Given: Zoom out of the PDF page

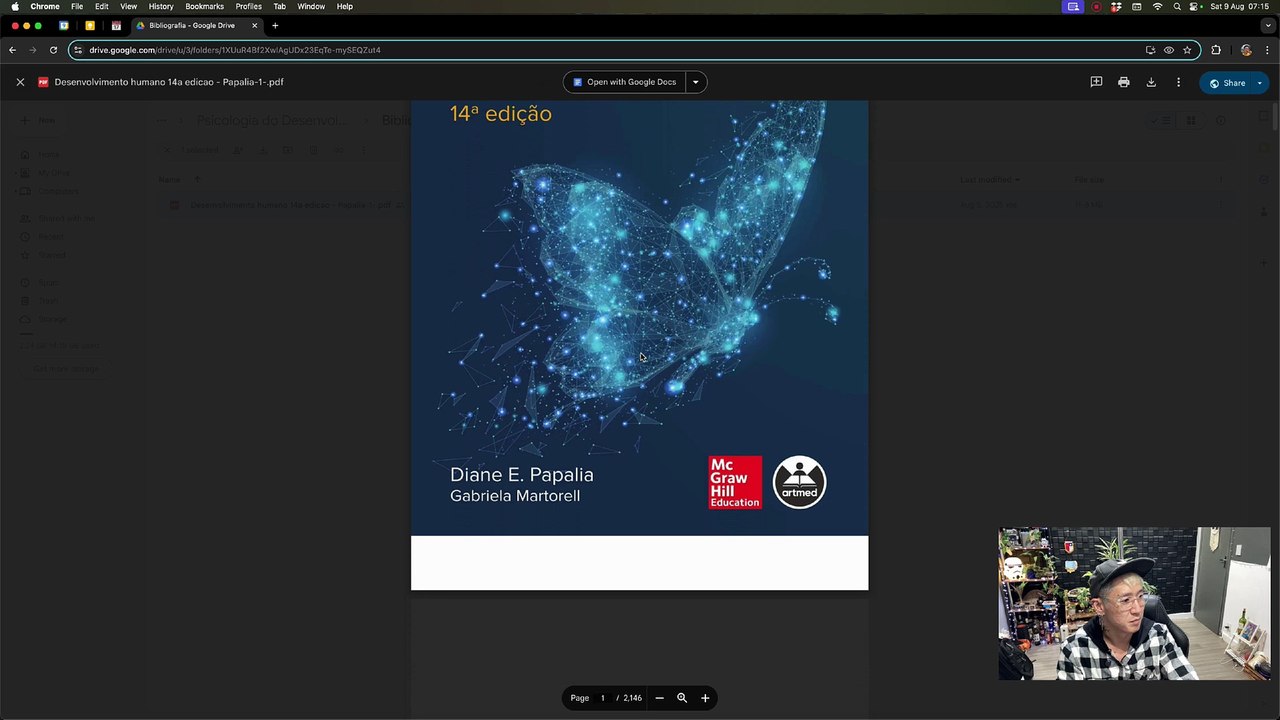Looking at the screenshot, I should [659, 698].
